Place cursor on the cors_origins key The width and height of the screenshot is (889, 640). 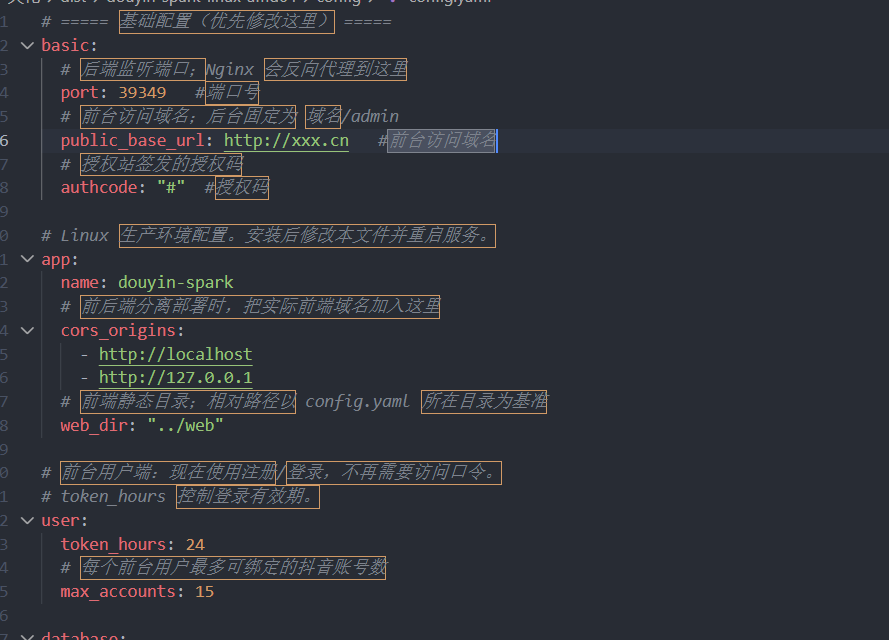[x=118, y=330]
